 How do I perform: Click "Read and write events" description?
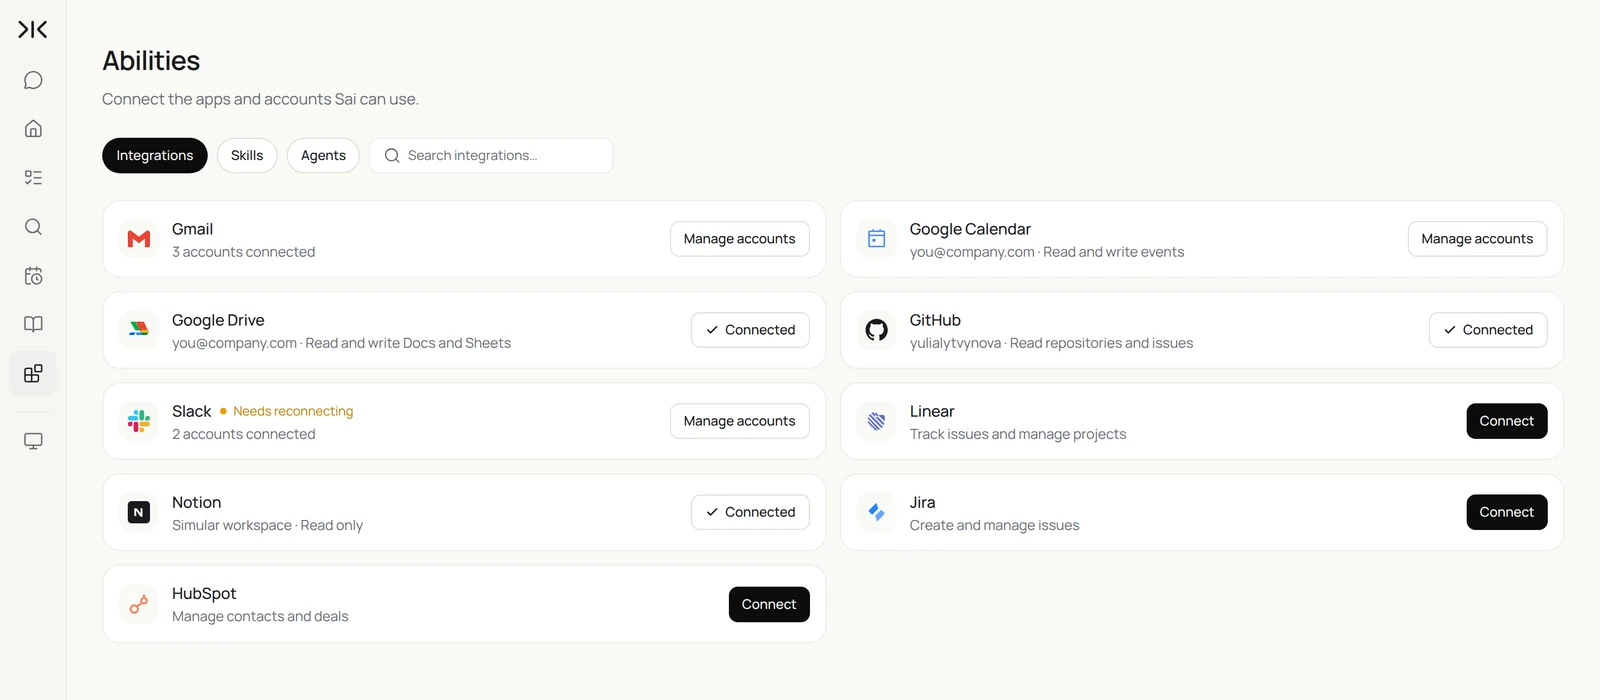point(1113,252)
